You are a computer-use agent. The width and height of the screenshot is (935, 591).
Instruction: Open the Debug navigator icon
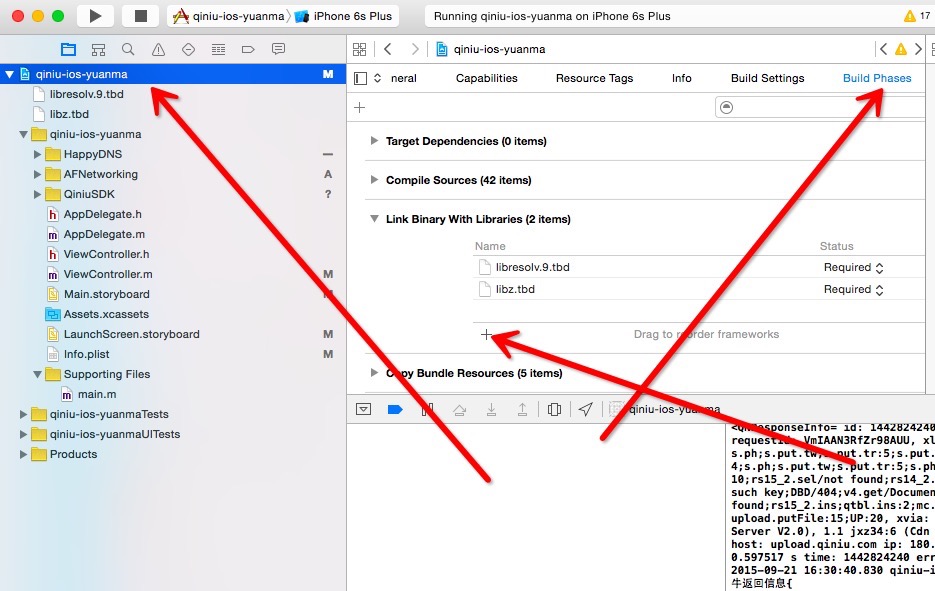(218, 49)
